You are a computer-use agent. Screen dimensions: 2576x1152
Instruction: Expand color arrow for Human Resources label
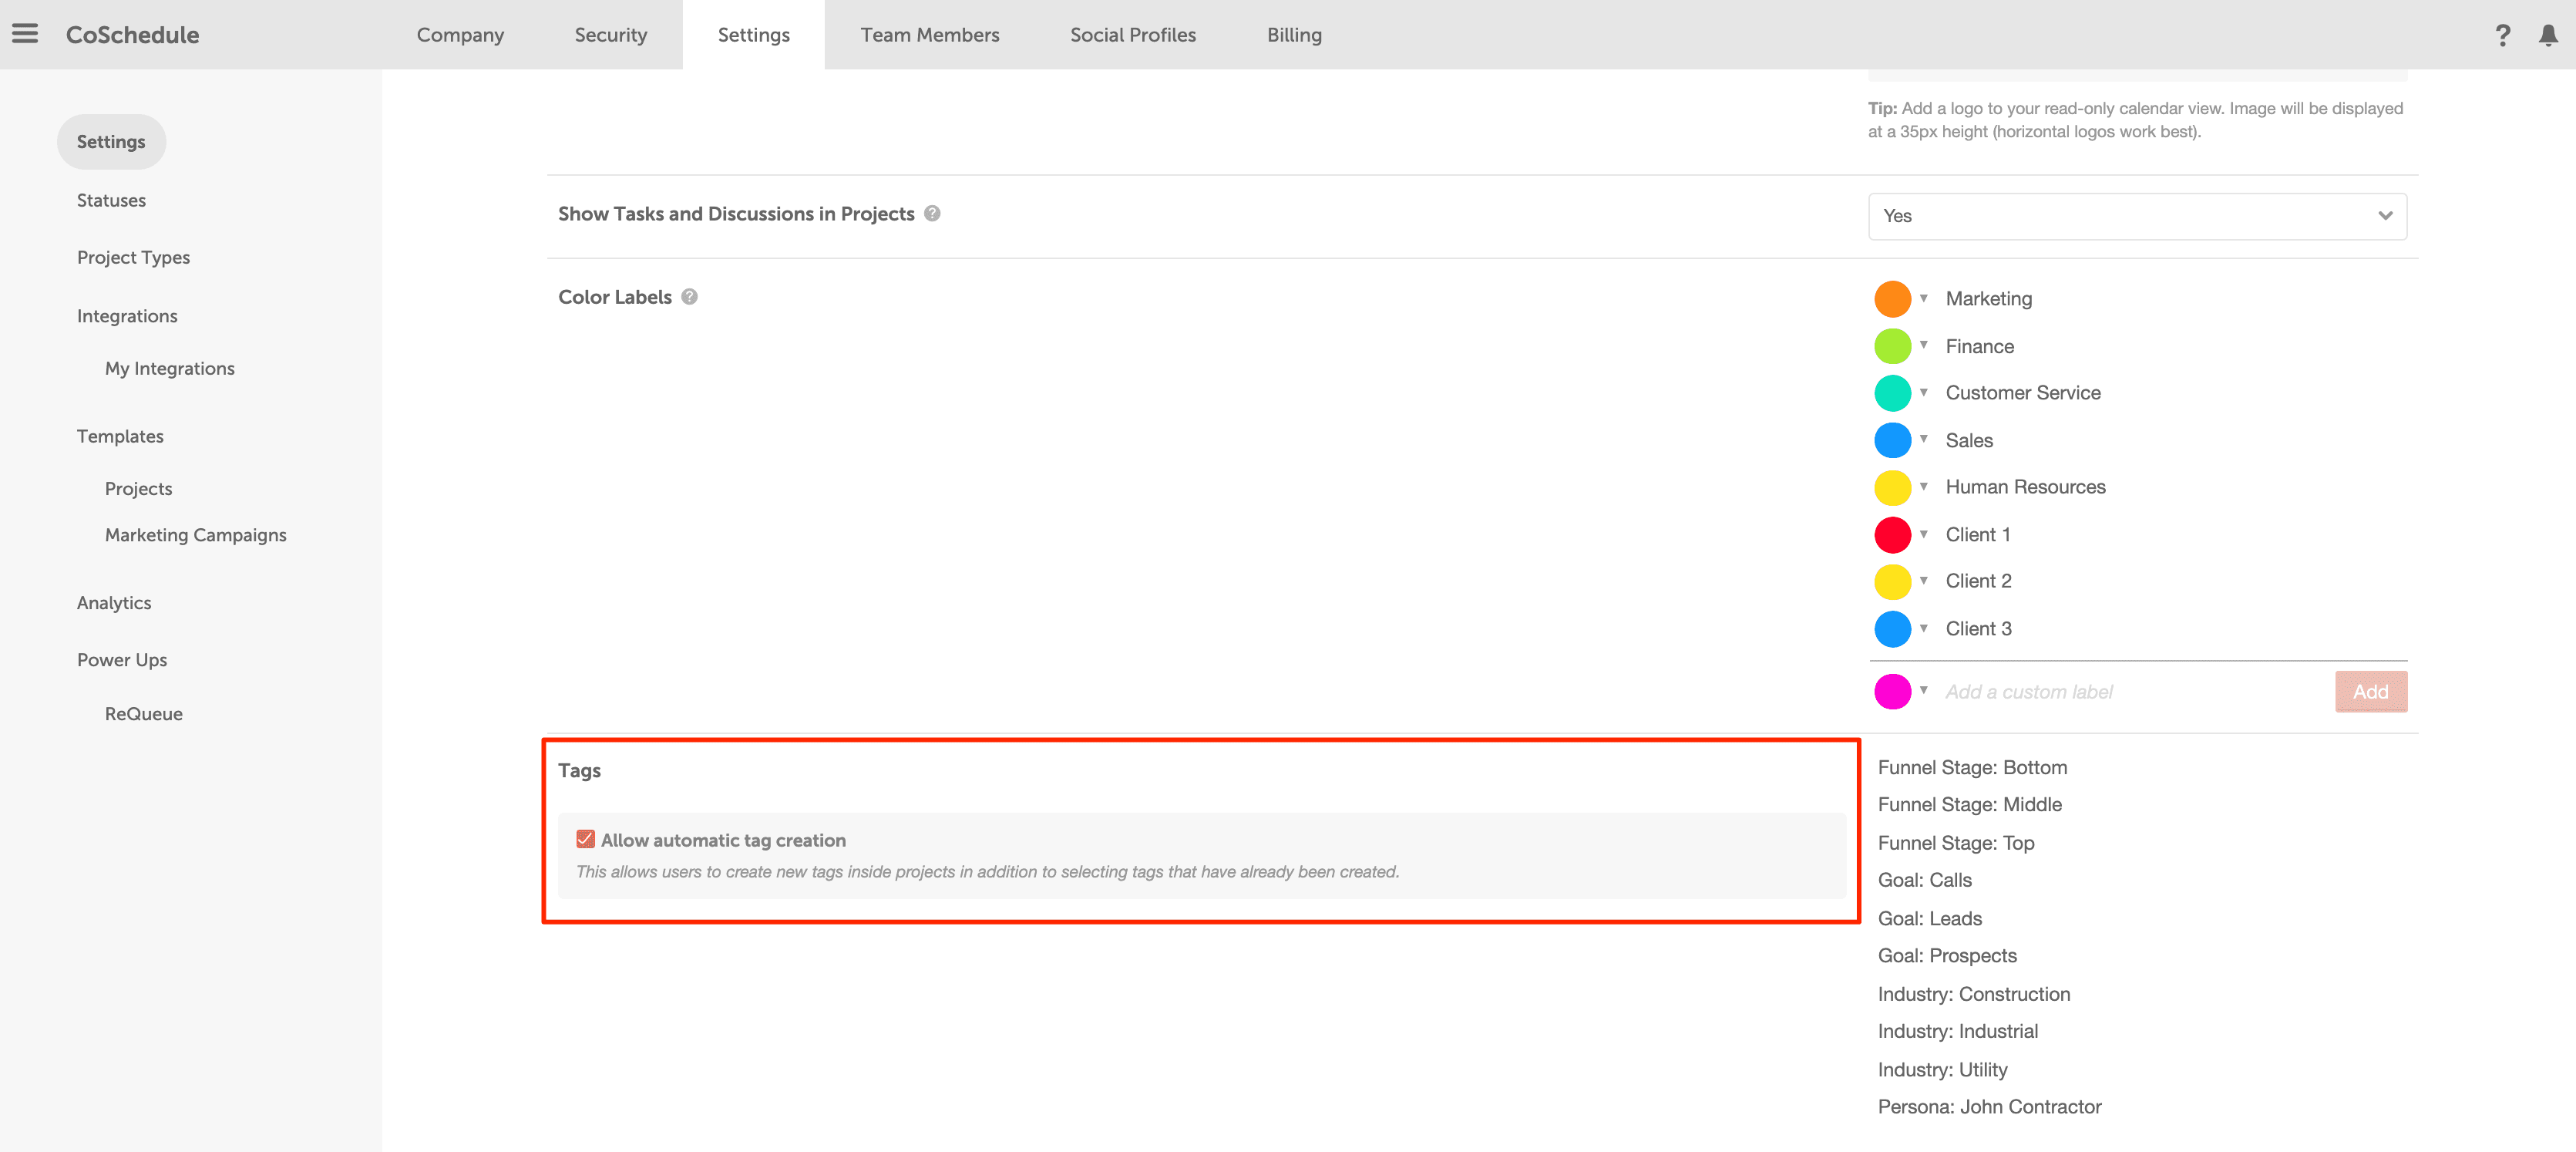point(1923,486)
